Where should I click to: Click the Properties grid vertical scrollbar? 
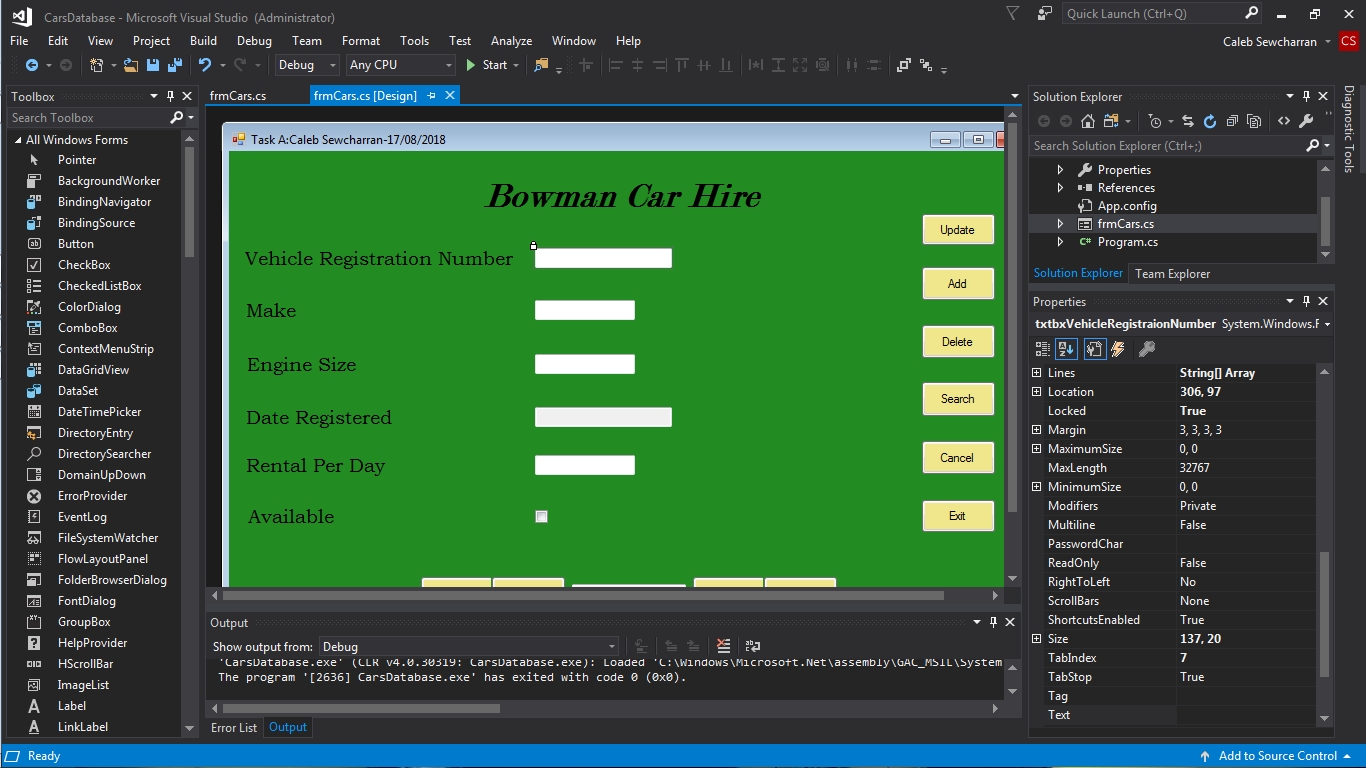pos(1325,615)
